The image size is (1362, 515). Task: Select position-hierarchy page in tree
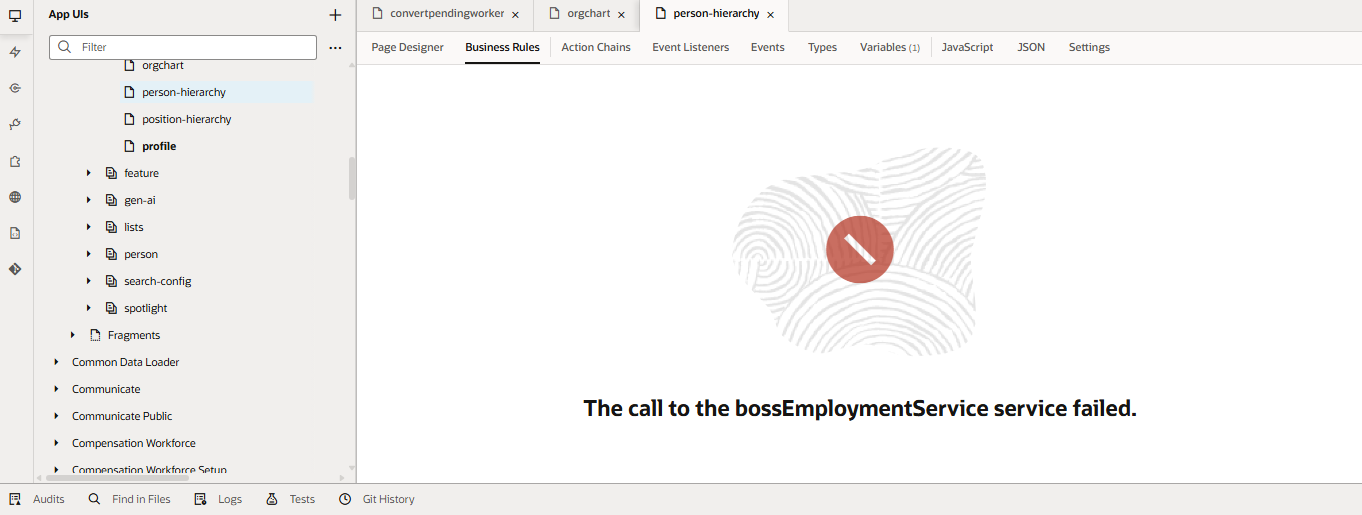point(186,119)
